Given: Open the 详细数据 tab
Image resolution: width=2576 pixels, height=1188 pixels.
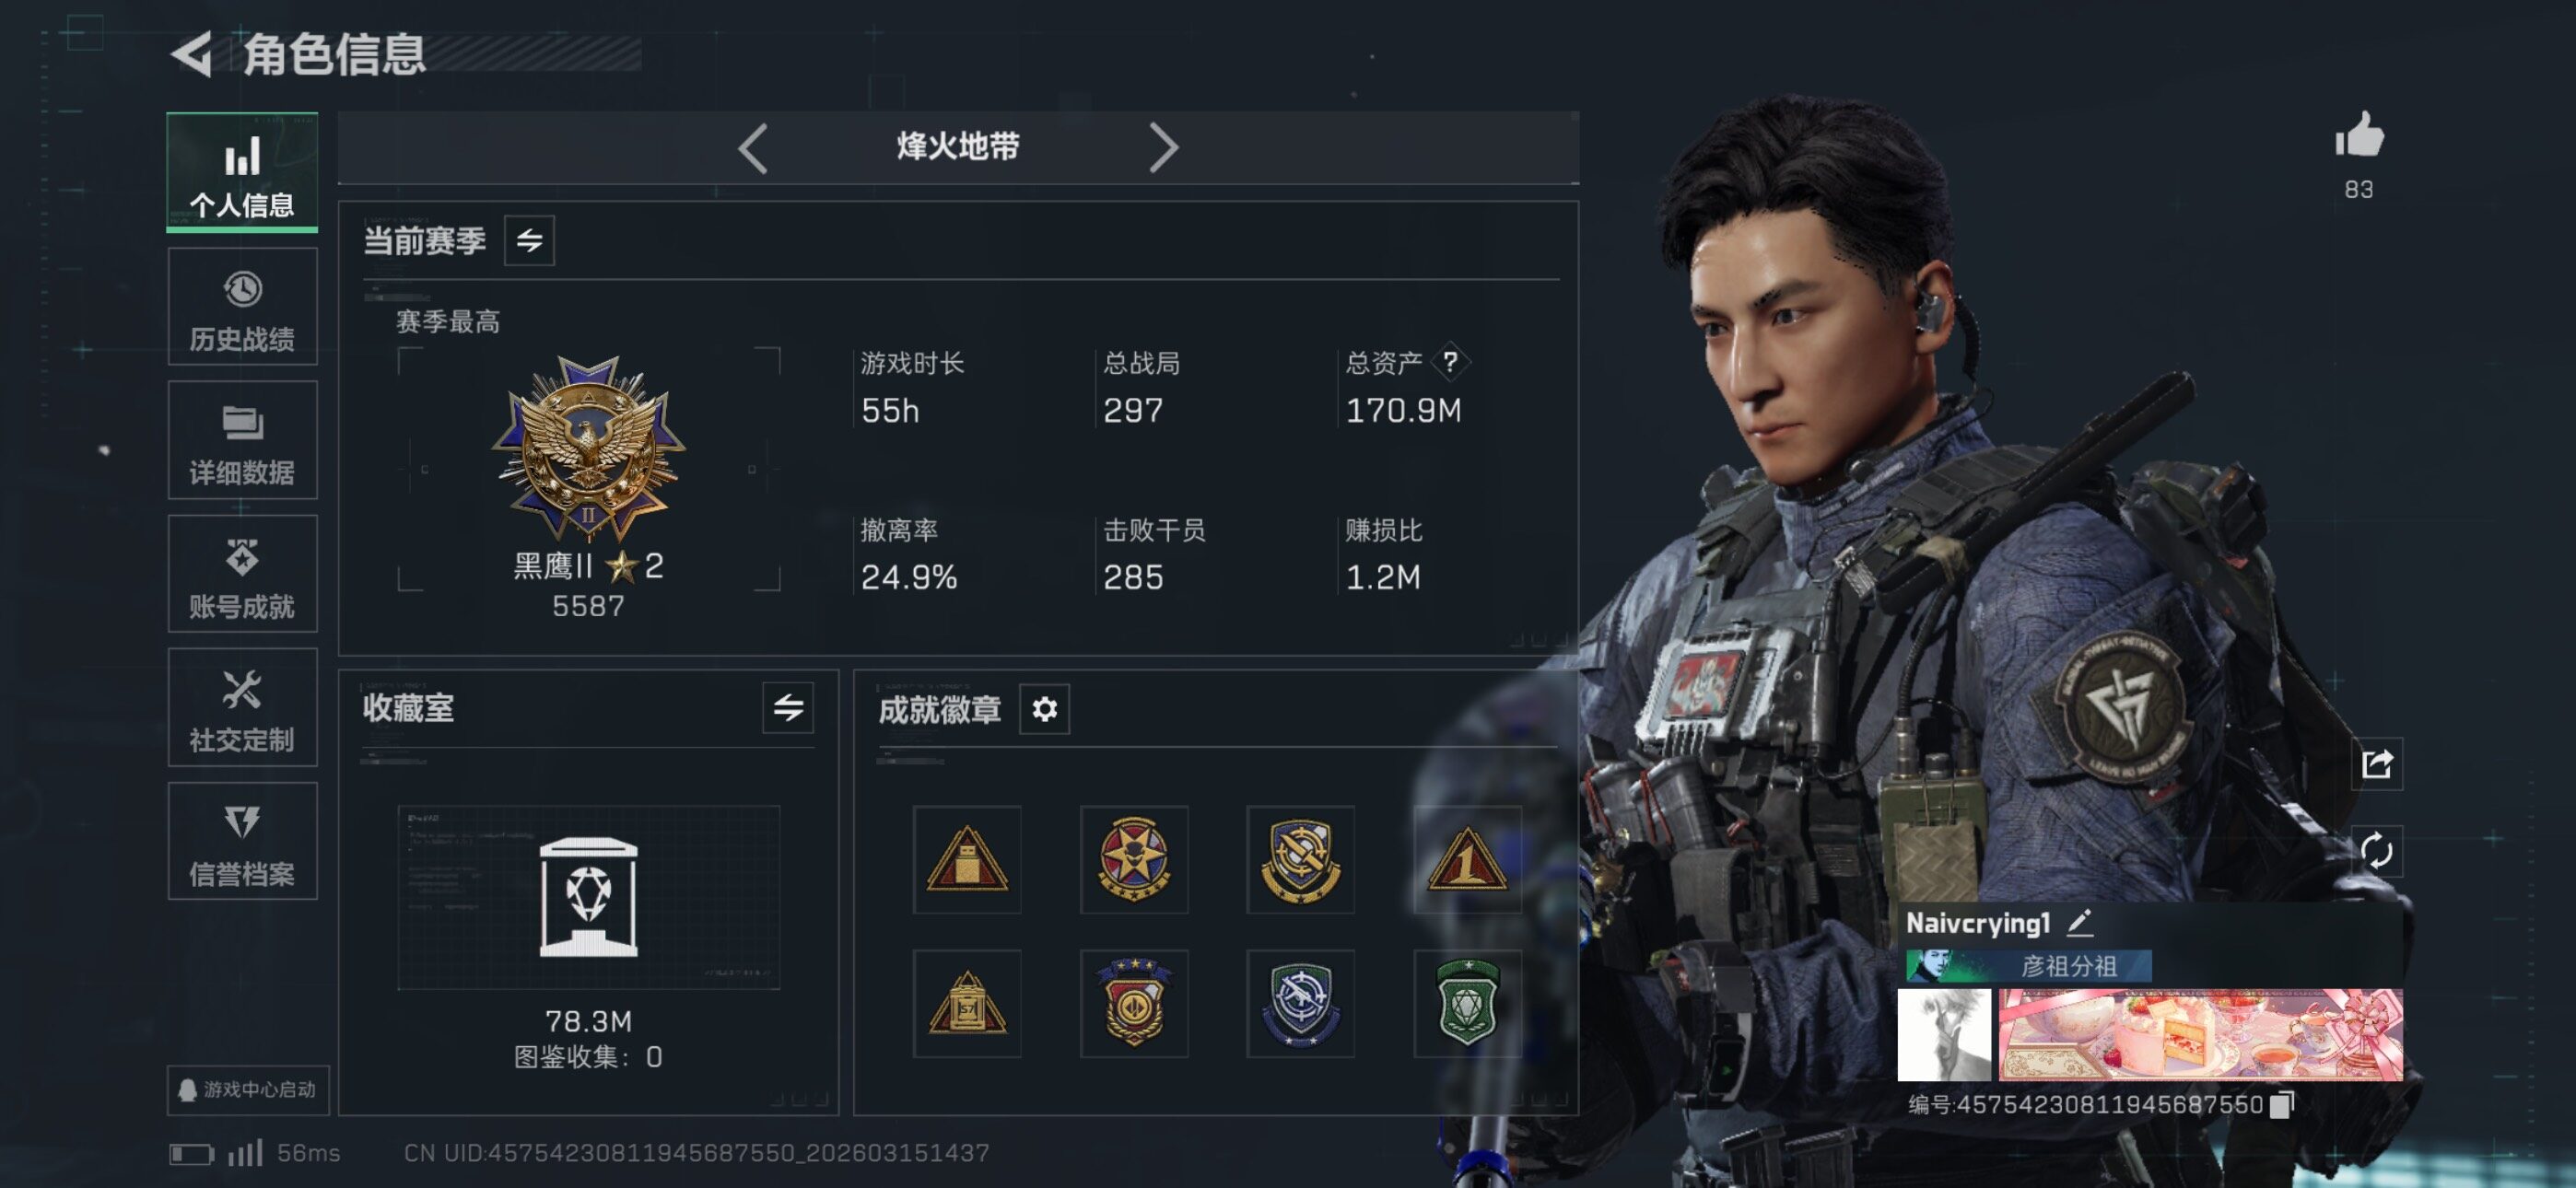Looking at the screenshot, I should coord(242,440).
